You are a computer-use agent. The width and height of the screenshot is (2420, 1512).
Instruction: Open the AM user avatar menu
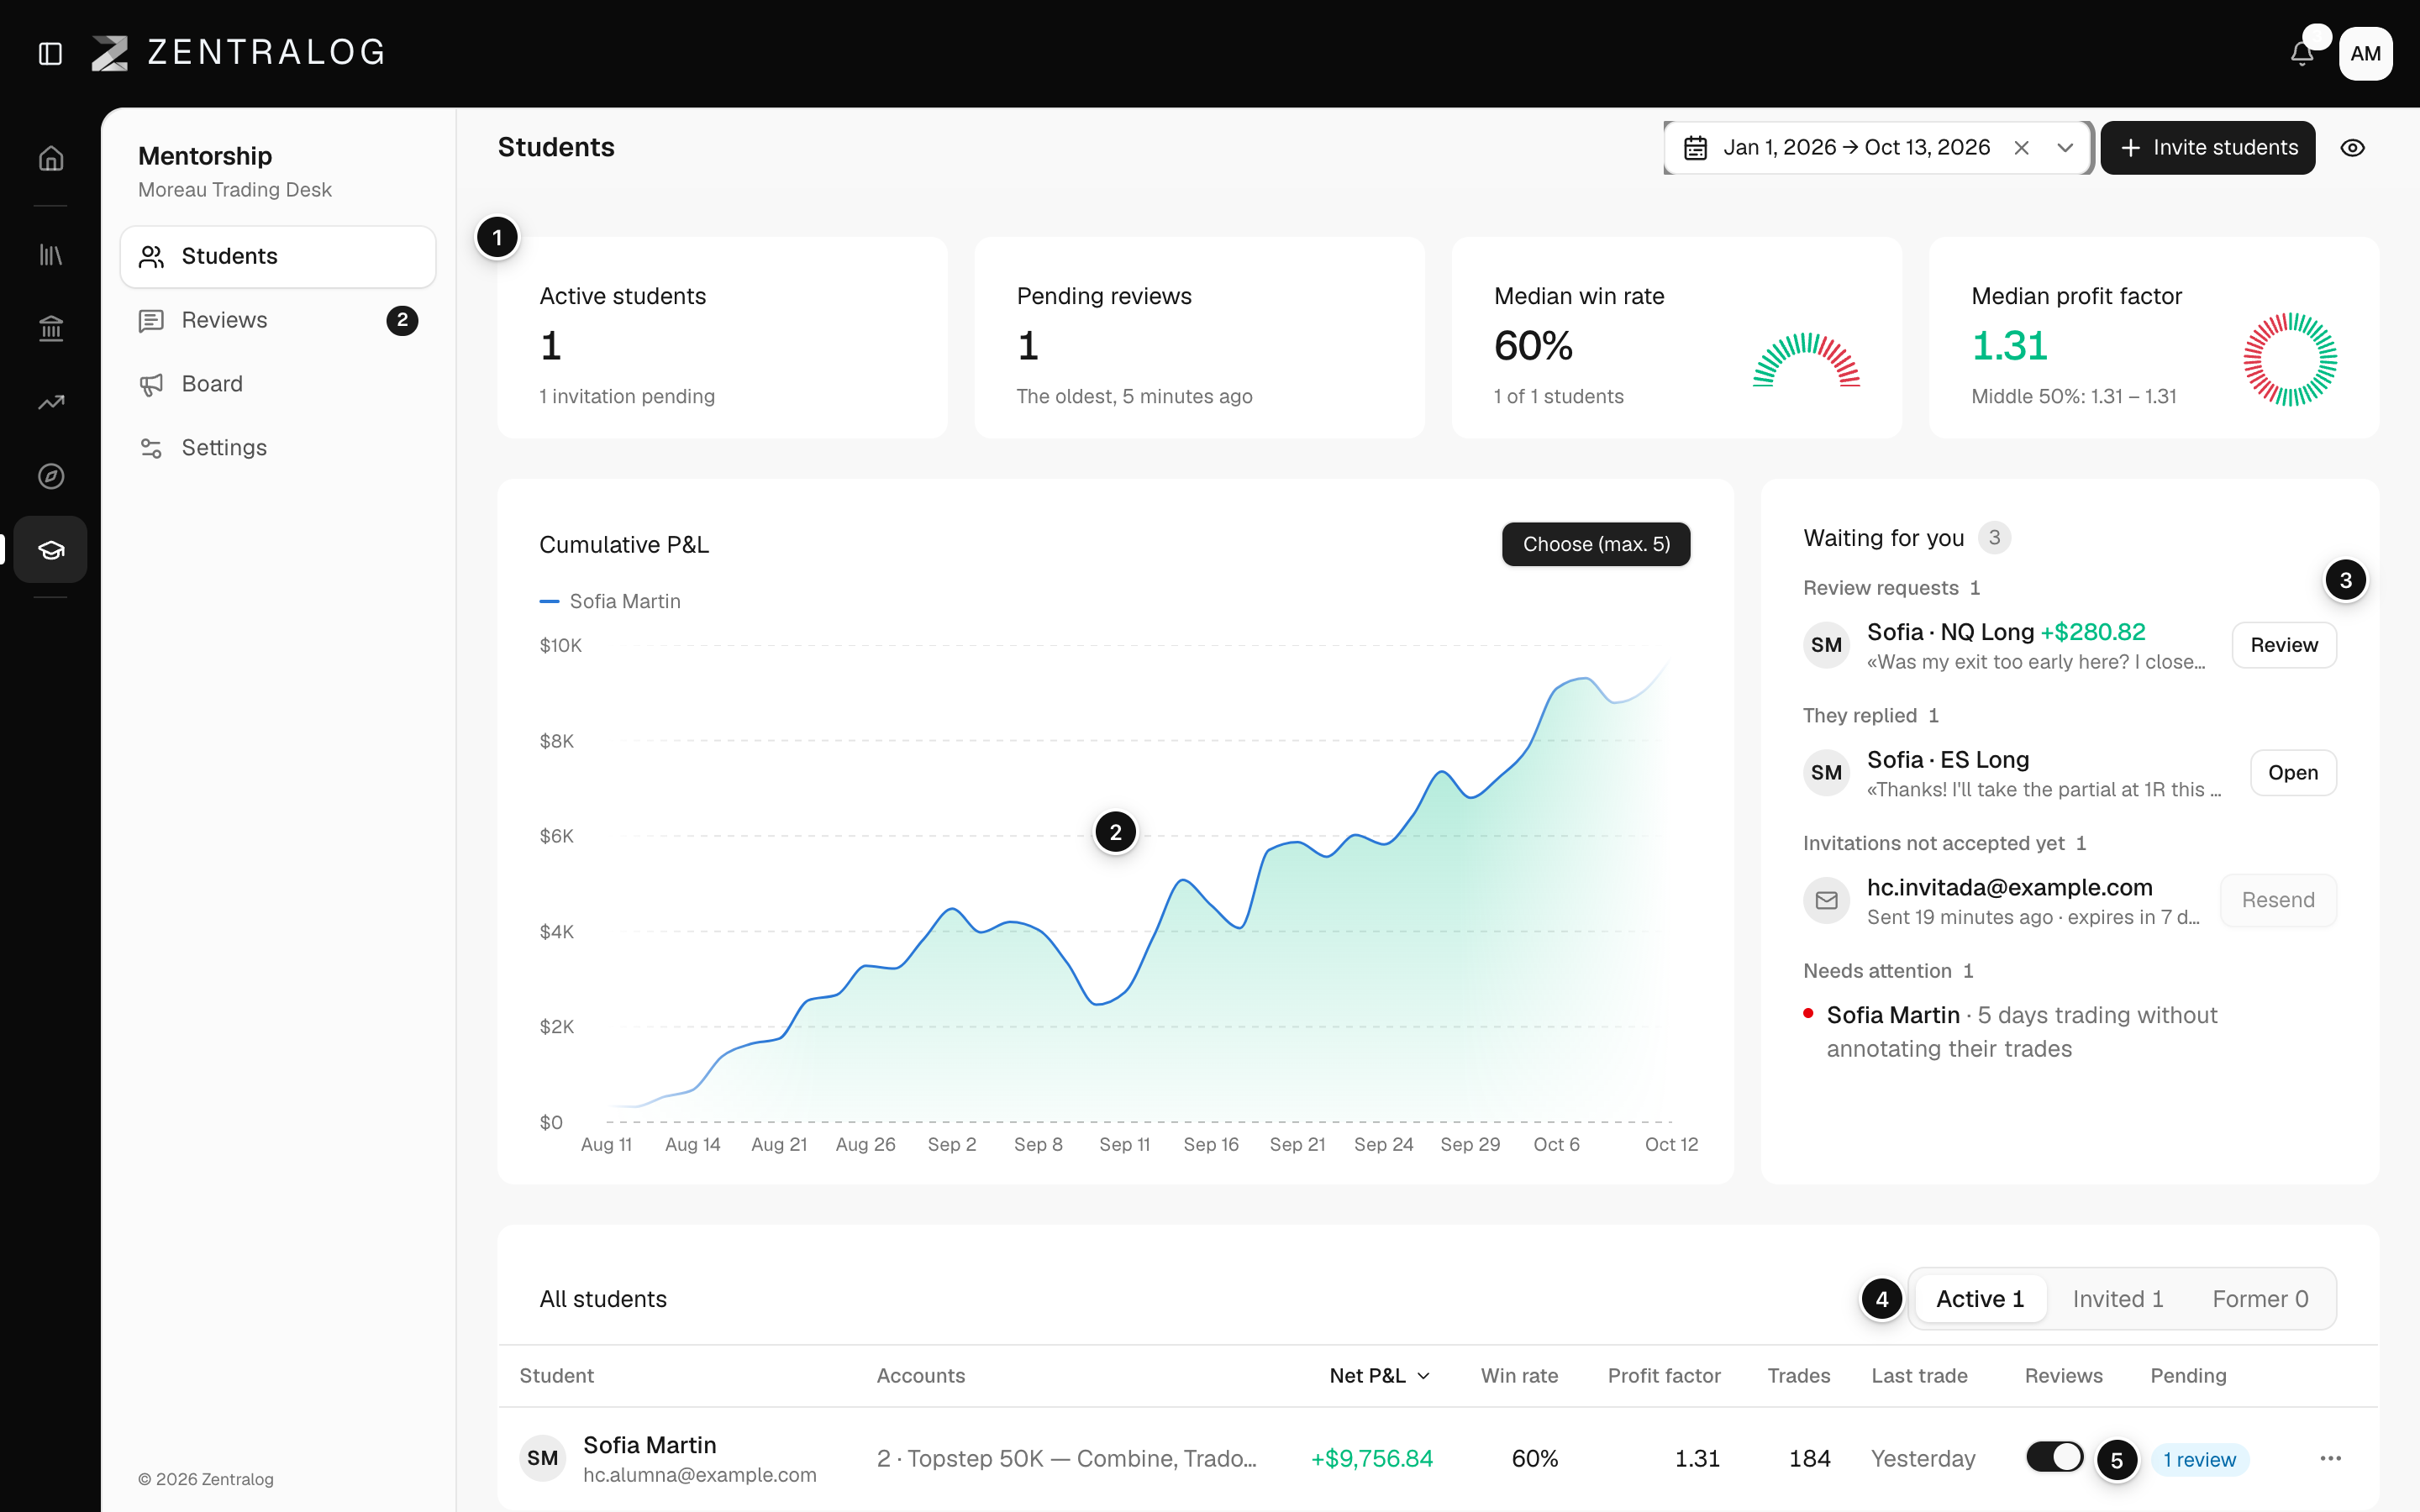tap(2365, 54)
